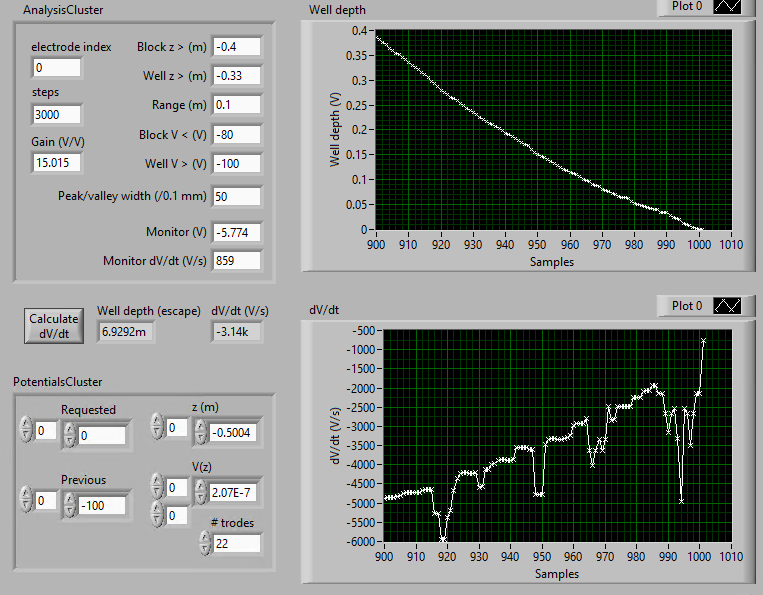Increment the Requested array index stepper
763x595 pixels.
[26, 425]
